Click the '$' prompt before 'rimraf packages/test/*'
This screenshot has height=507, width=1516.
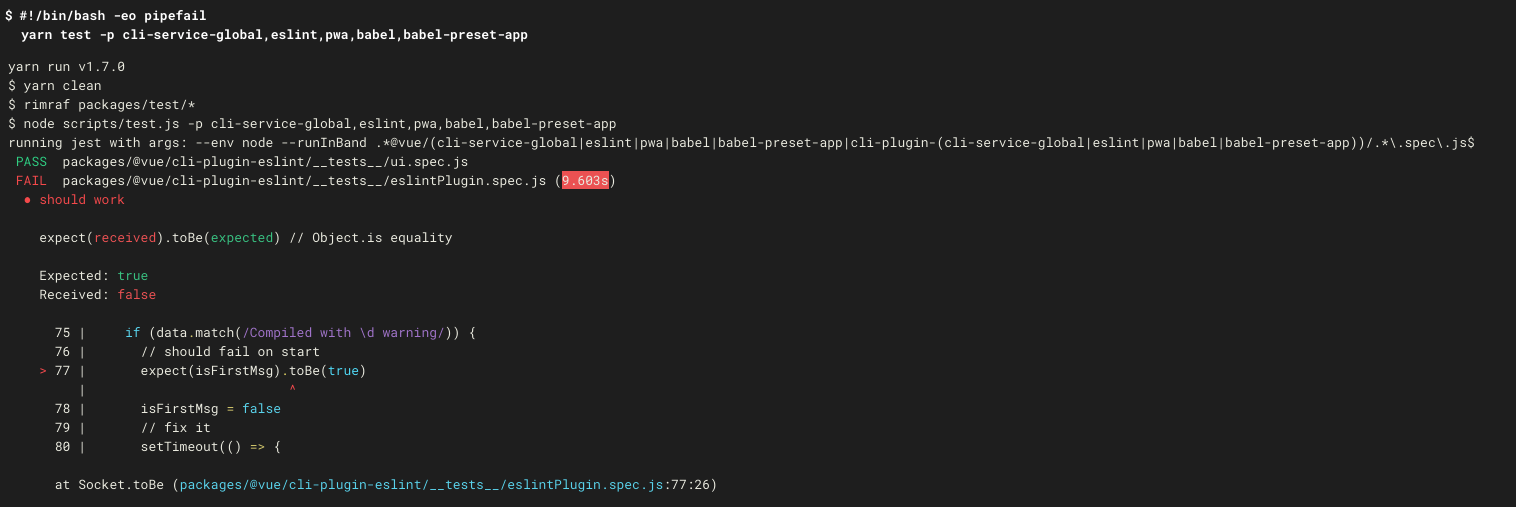pyautogui.click(x=12, y=105)
